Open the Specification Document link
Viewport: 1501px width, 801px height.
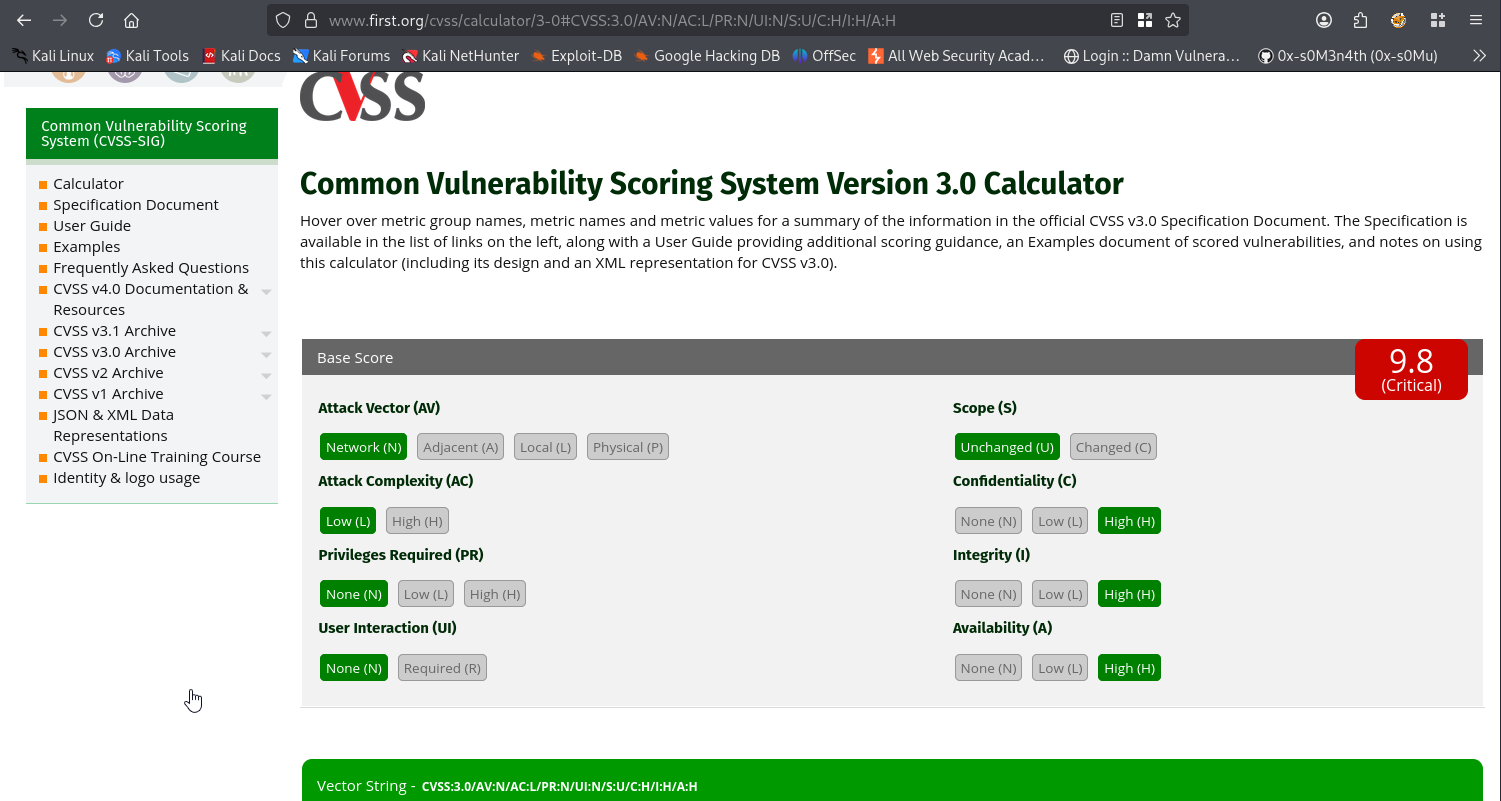coord(136,205)
